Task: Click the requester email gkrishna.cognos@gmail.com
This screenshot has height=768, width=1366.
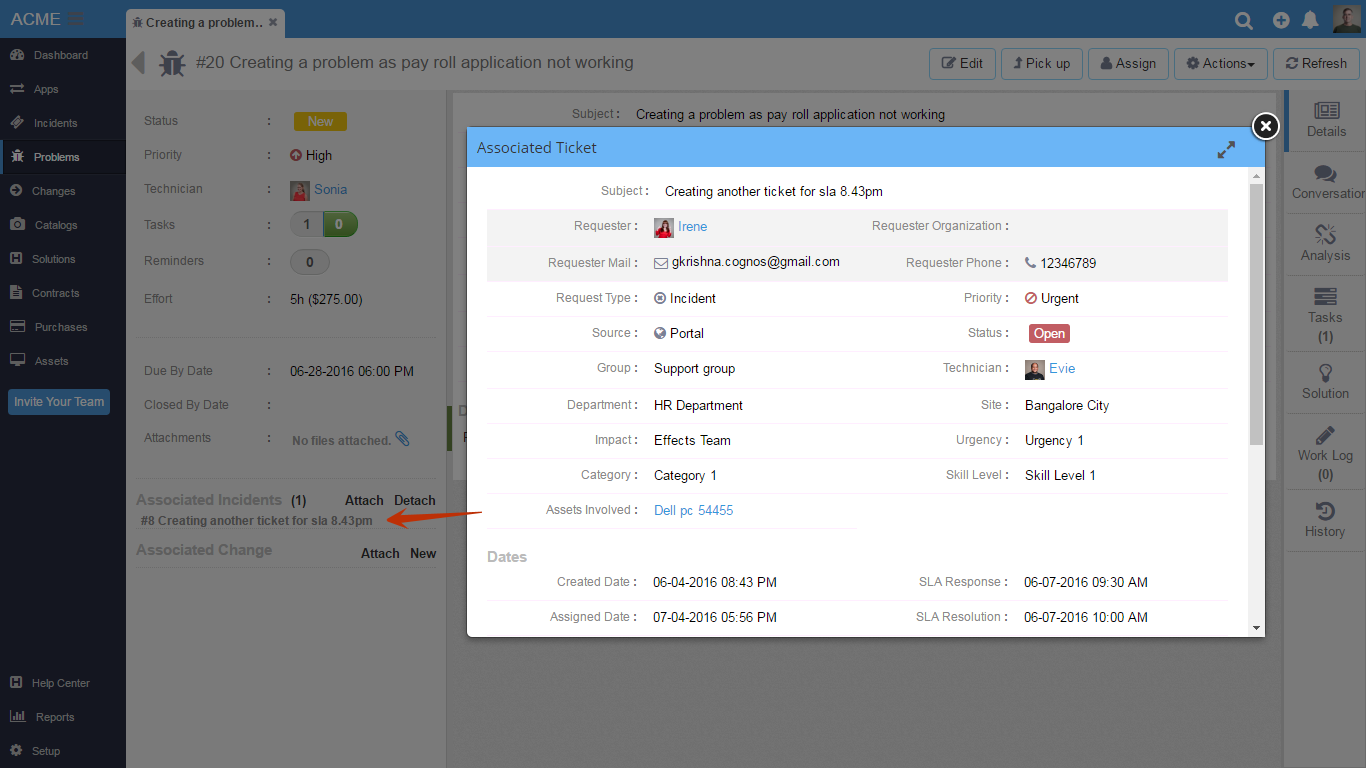Action: point(755,262)
